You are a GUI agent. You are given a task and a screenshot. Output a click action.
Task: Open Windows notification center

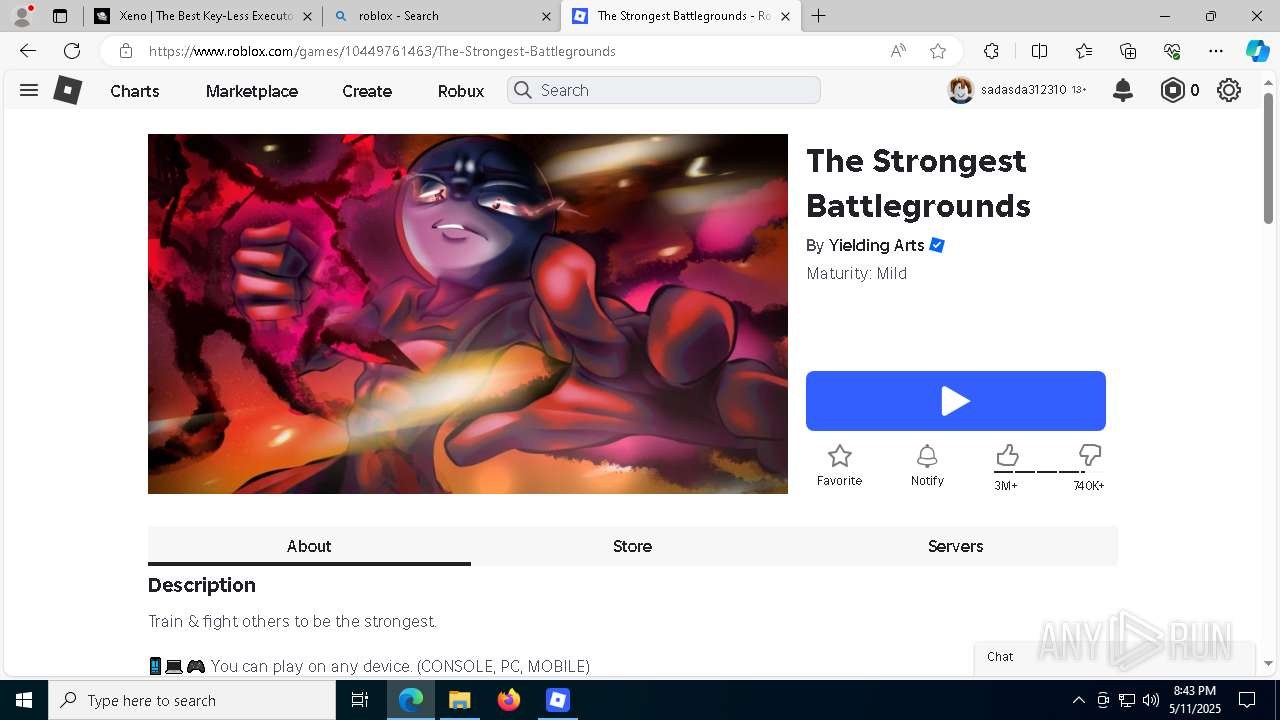pyautogui.click(x=1247, y=700)
